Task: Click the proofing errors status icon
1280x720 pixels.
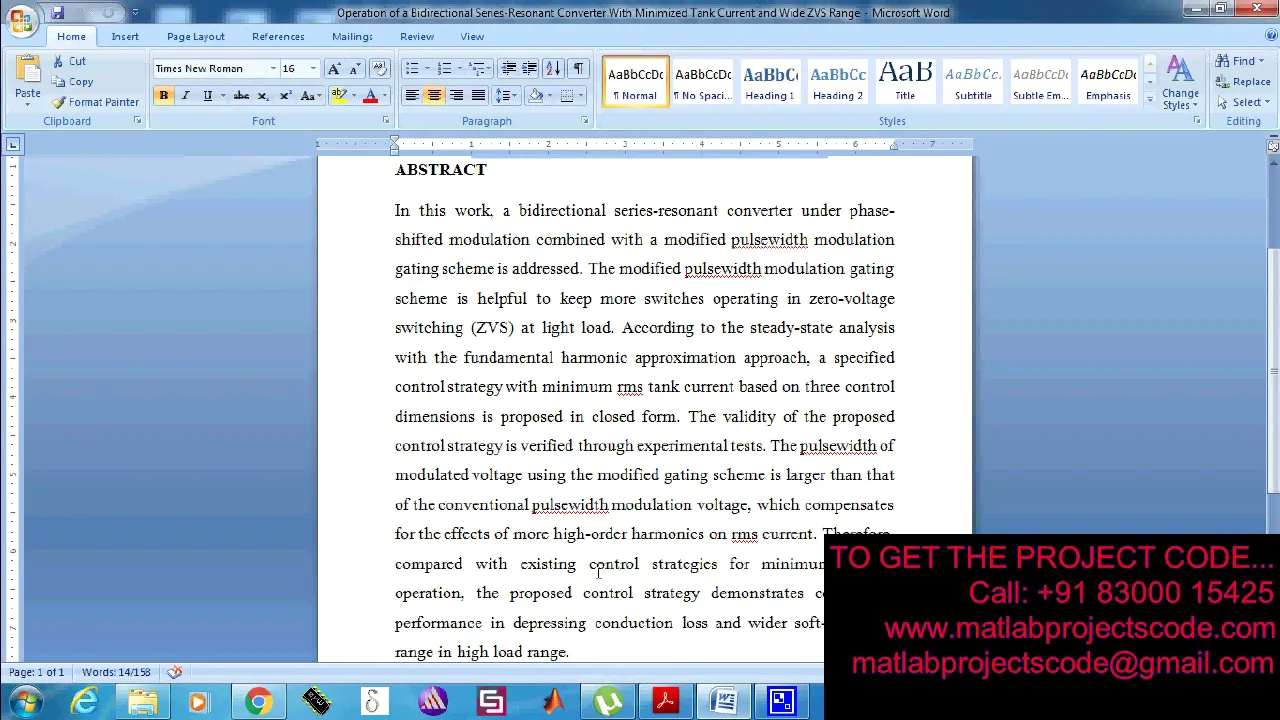Action: 175,672
